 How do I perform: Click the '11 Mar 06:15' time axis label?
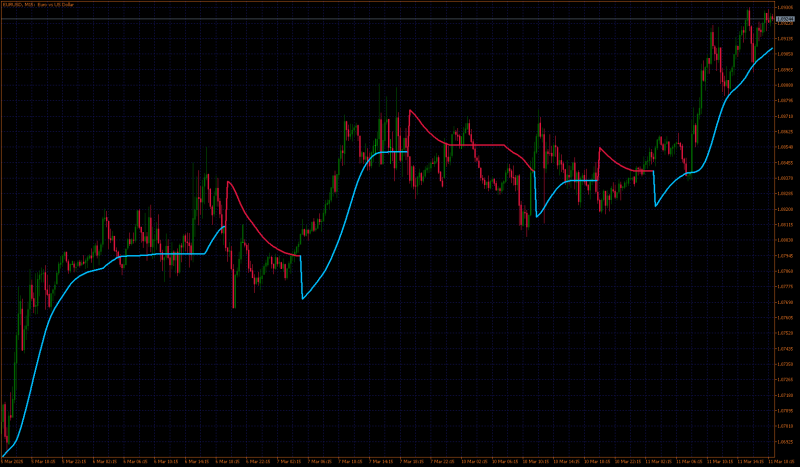click(688, 461)
